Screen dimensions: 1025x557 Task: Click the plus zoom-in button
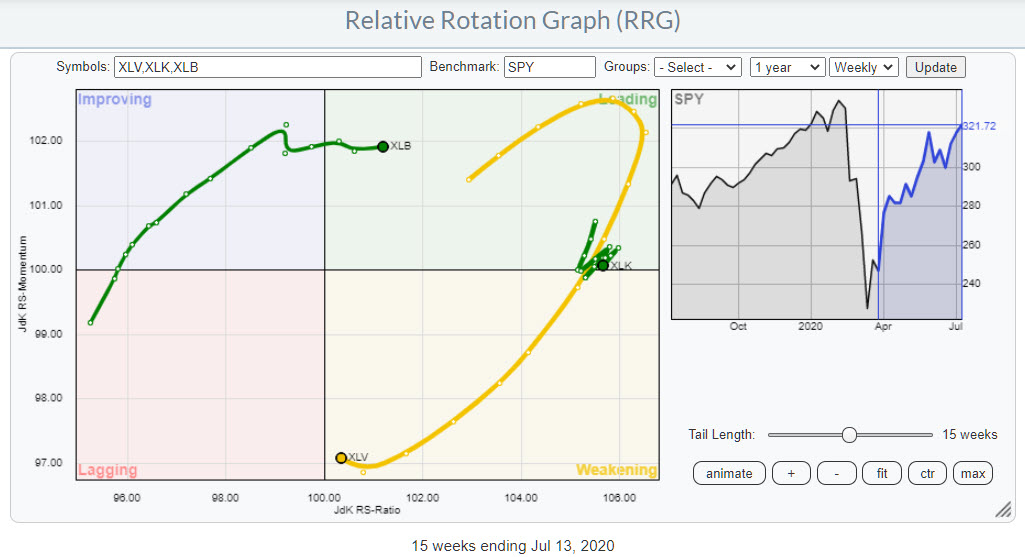(791, 473)
